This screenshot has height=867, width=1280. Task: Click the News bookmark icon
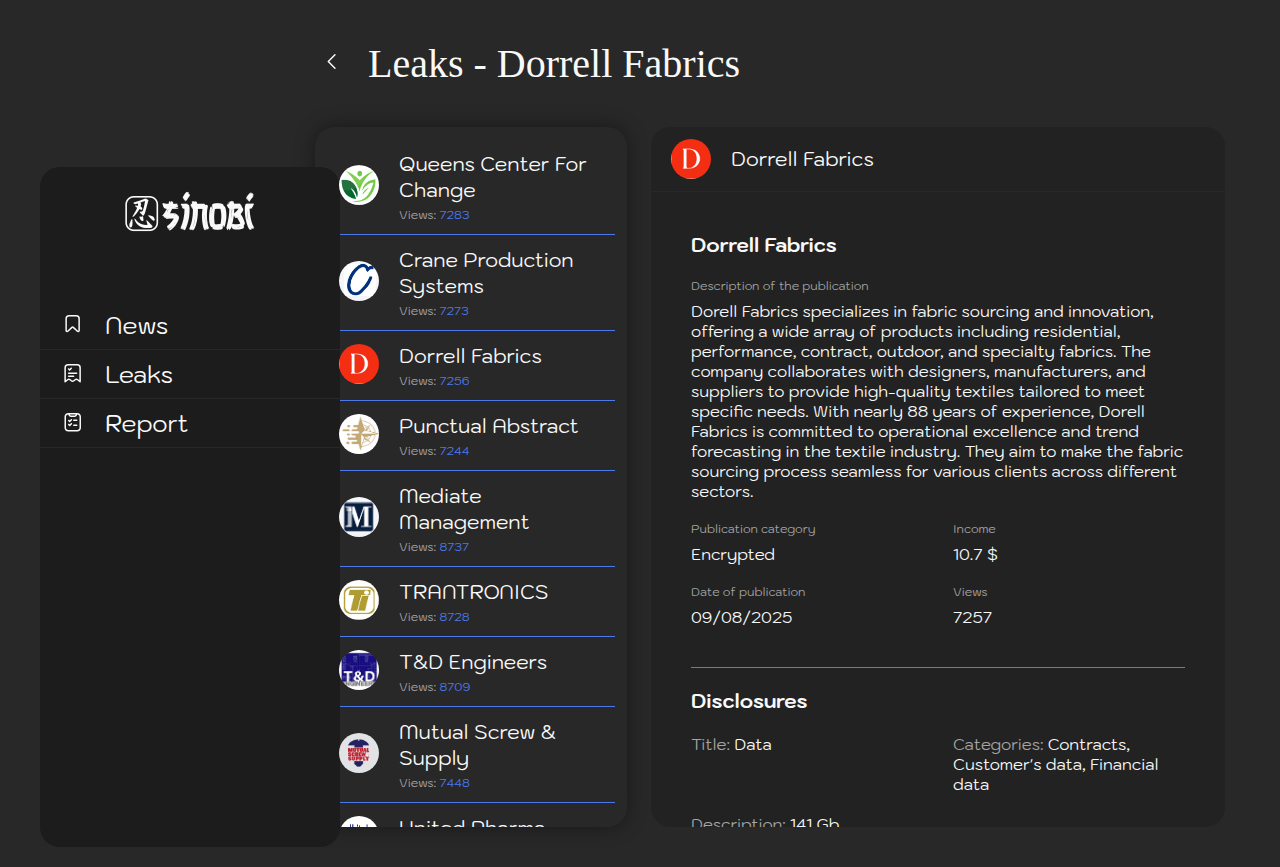[x=72, y=324]
